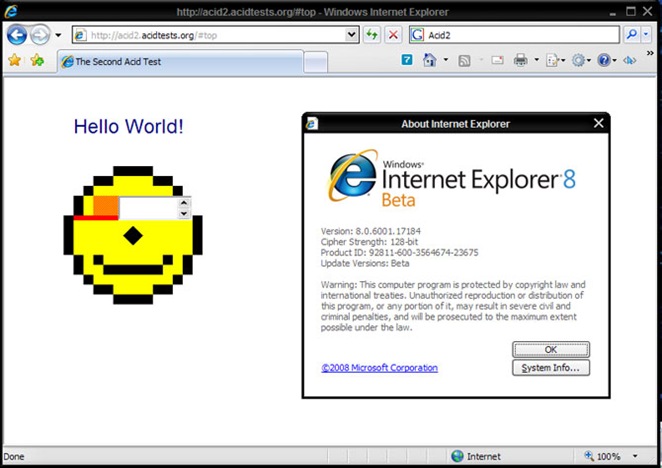Viewport: 662px width, 468px height.
Task: Maximize the Internet Explorer window
Action: [x=631, y=11]
